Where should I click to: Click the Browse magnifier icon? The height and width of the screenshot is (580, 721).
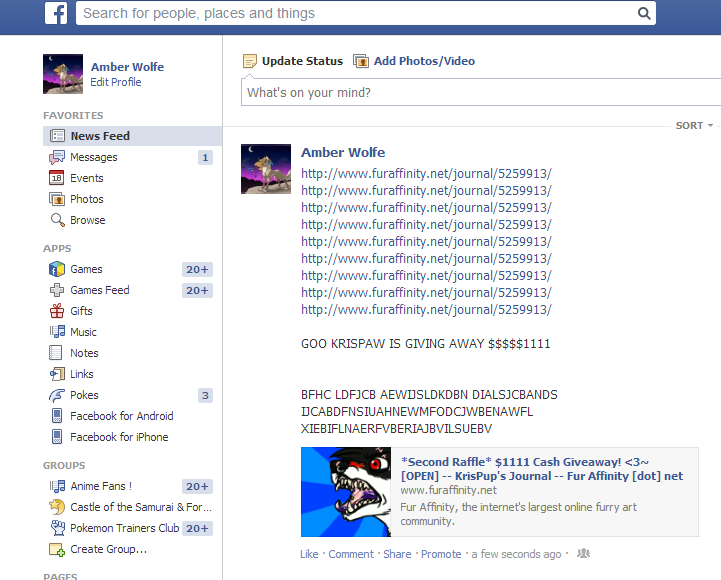point(57,220)
